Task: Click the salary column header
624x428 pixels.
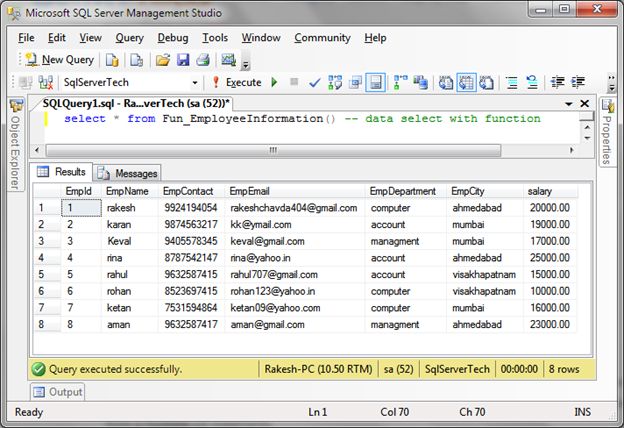Action: [x=550, y=191]
